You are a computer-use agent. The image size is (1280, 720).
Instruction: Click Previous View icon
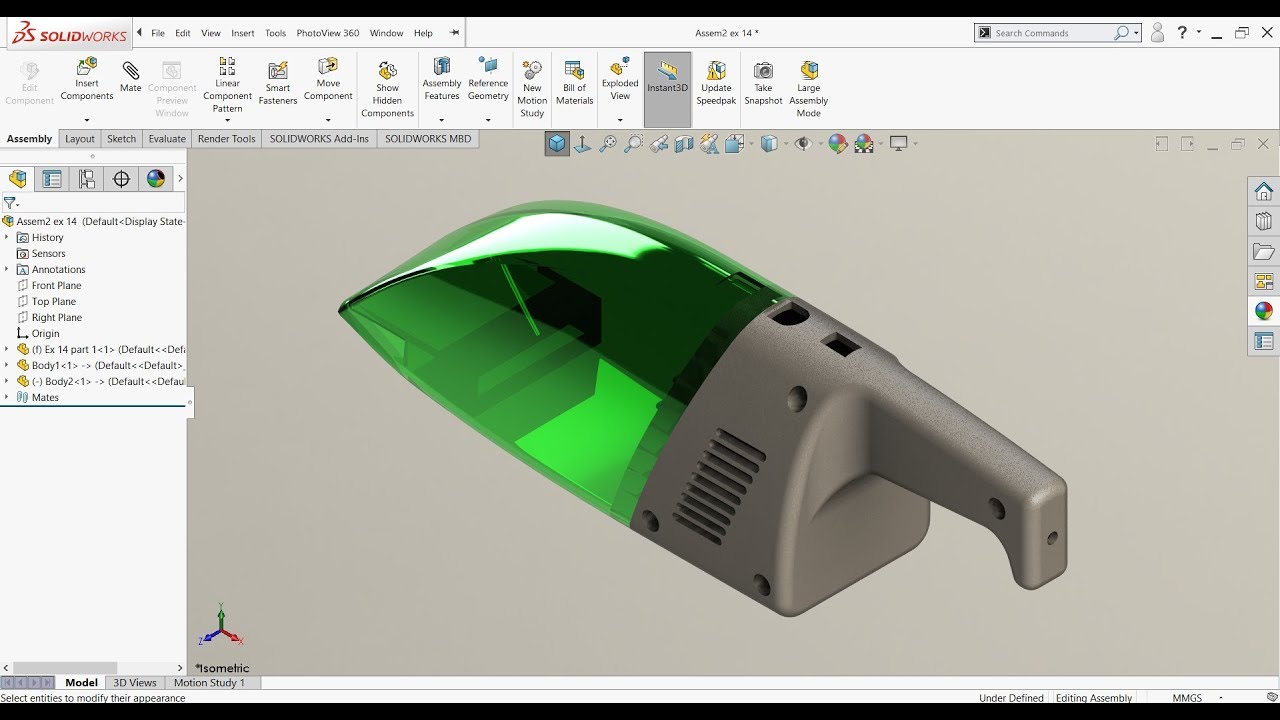pyautogui.click(x=659, y=144)
